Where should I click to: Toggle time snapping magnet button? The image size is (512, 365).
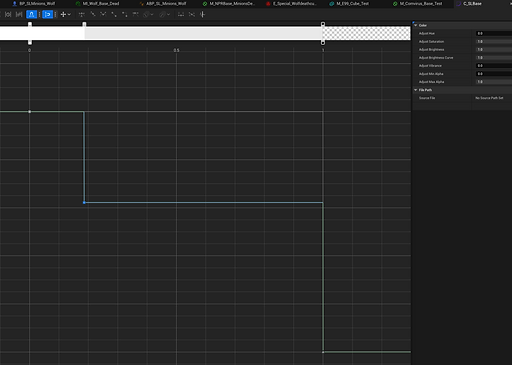[31, 14]
